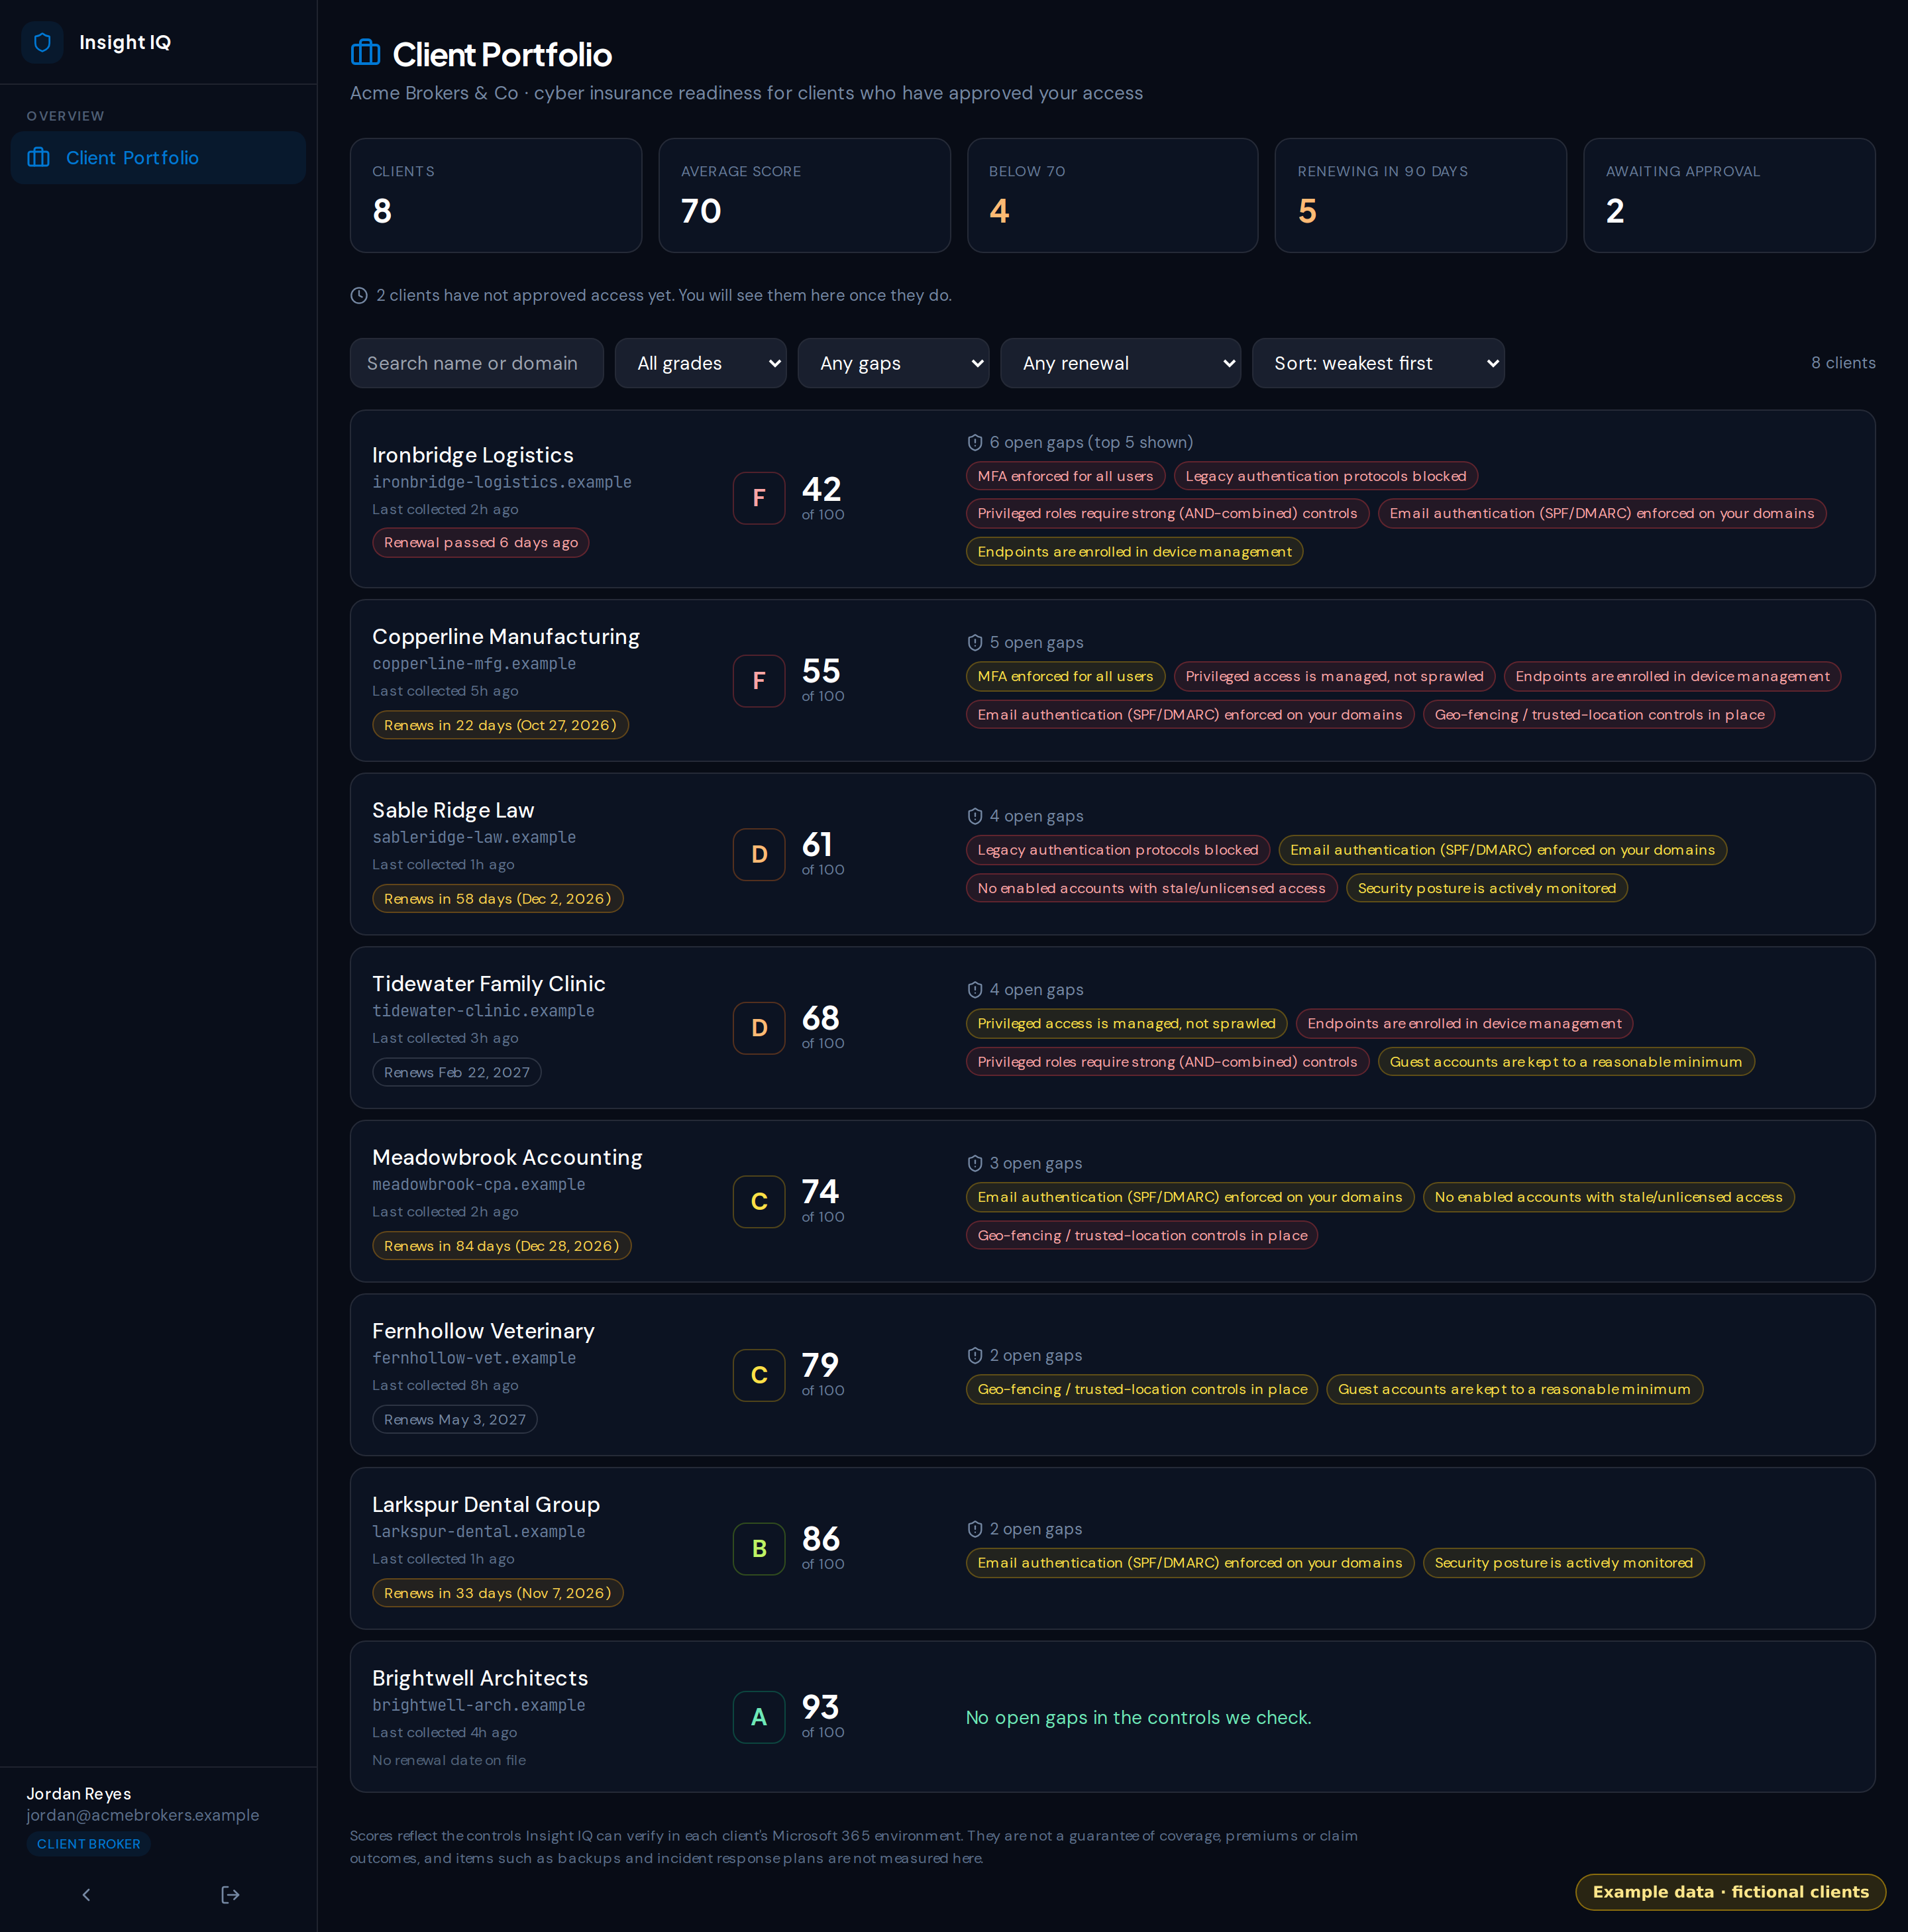
Task: Click Fernhollow Veterinary grade C badge
Action: coord(759,1375)
